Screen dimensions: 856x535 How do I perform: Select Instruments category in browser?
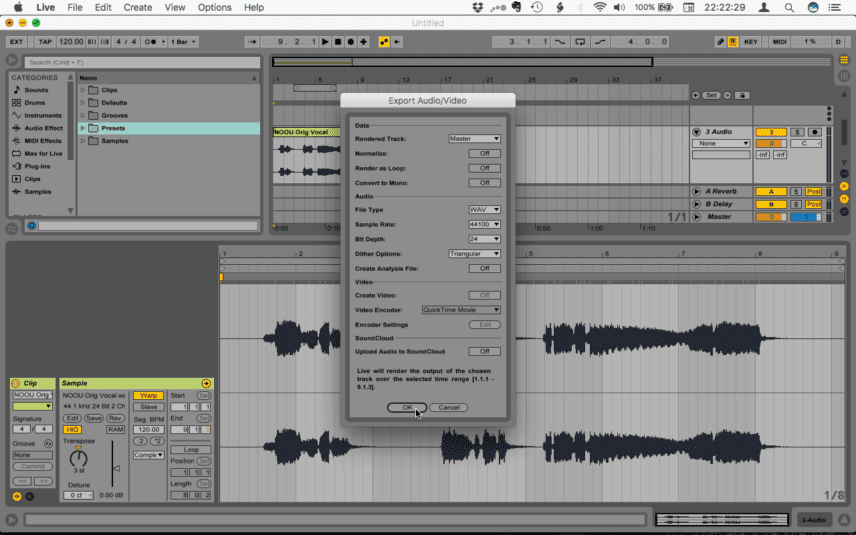43,115
